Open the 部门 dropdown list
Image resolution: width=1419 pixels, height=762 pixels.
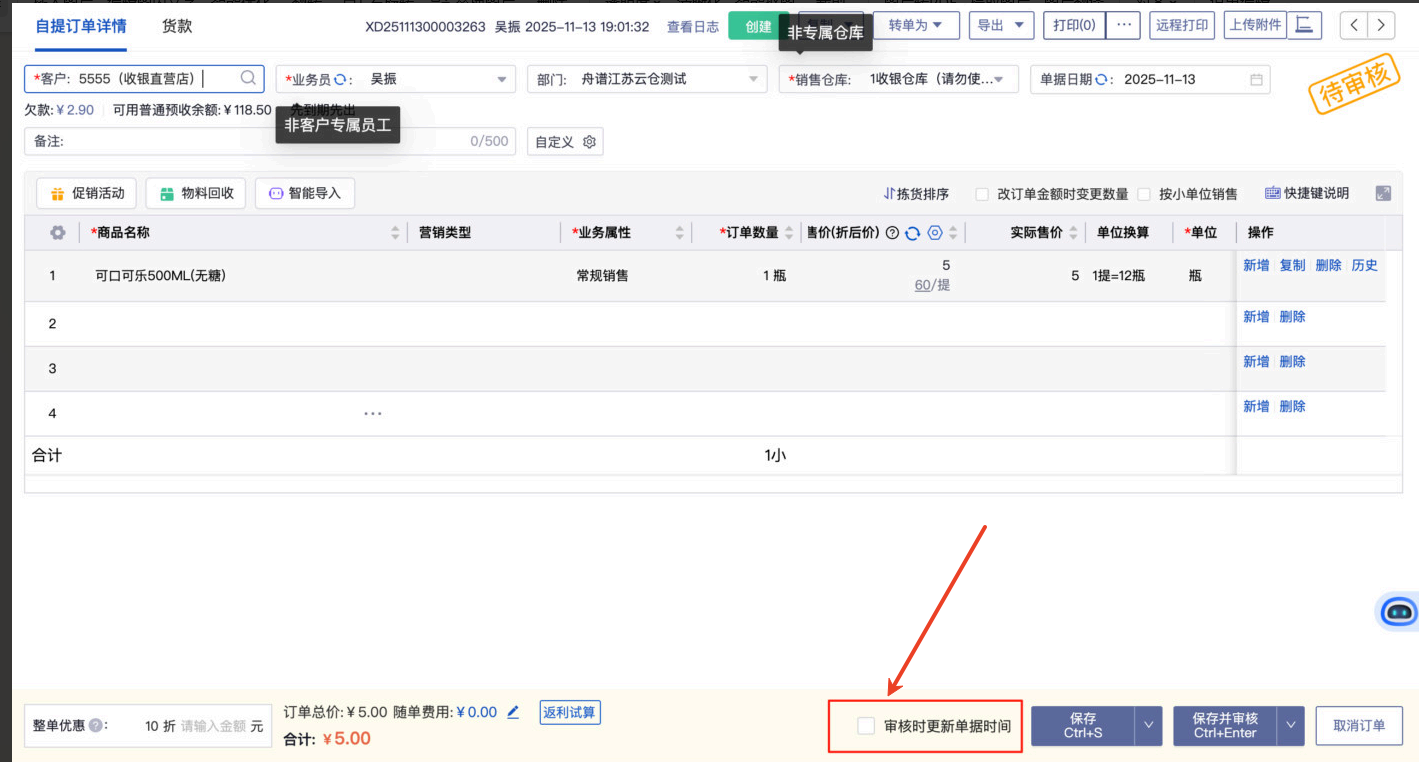(753, 79)
